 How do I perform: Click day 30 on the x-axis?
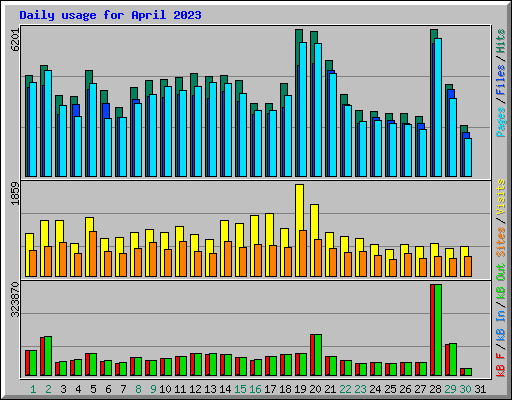click(x=465, y=389)
